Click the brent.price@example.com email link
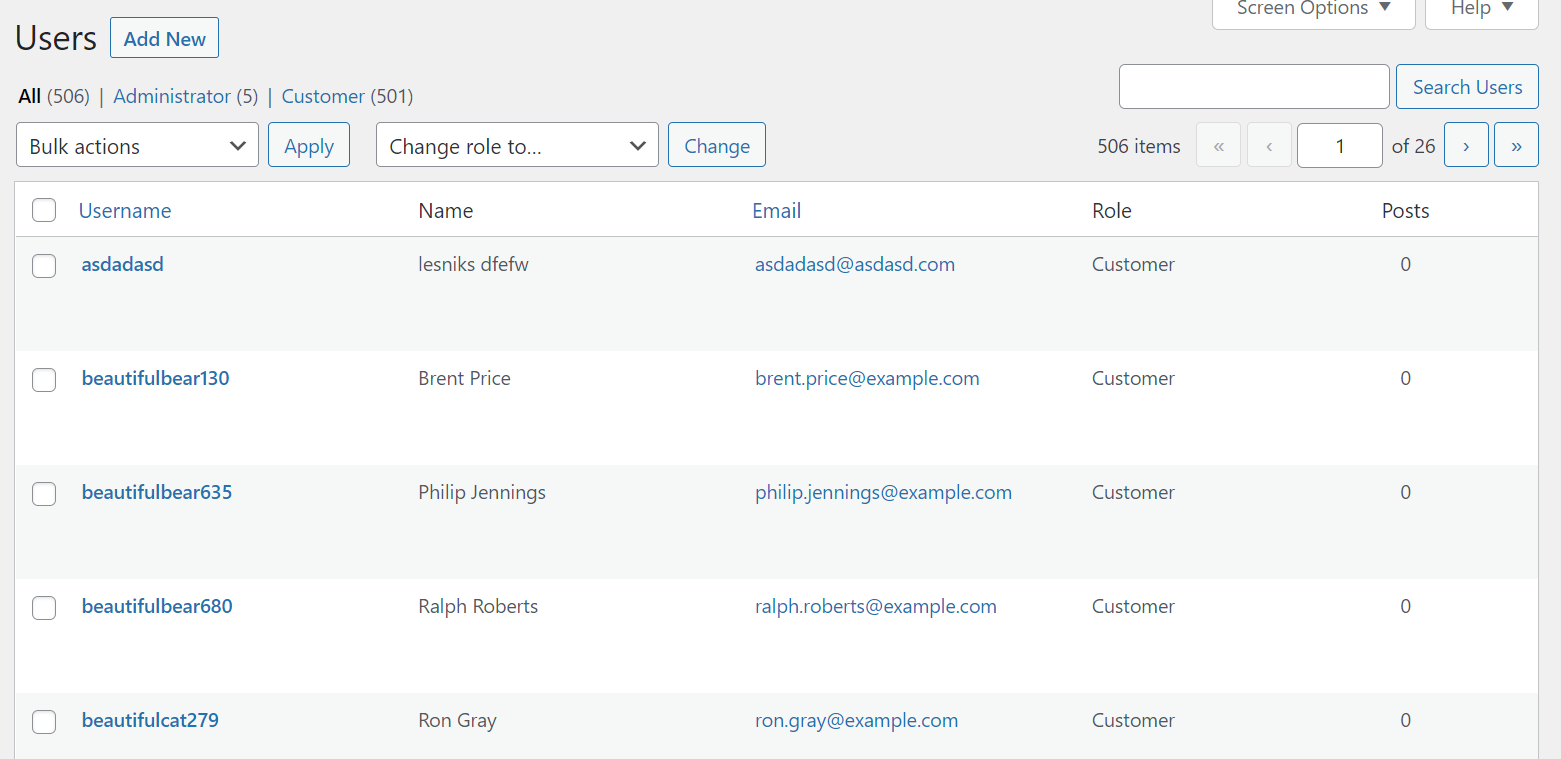 (x=867, y=379)
